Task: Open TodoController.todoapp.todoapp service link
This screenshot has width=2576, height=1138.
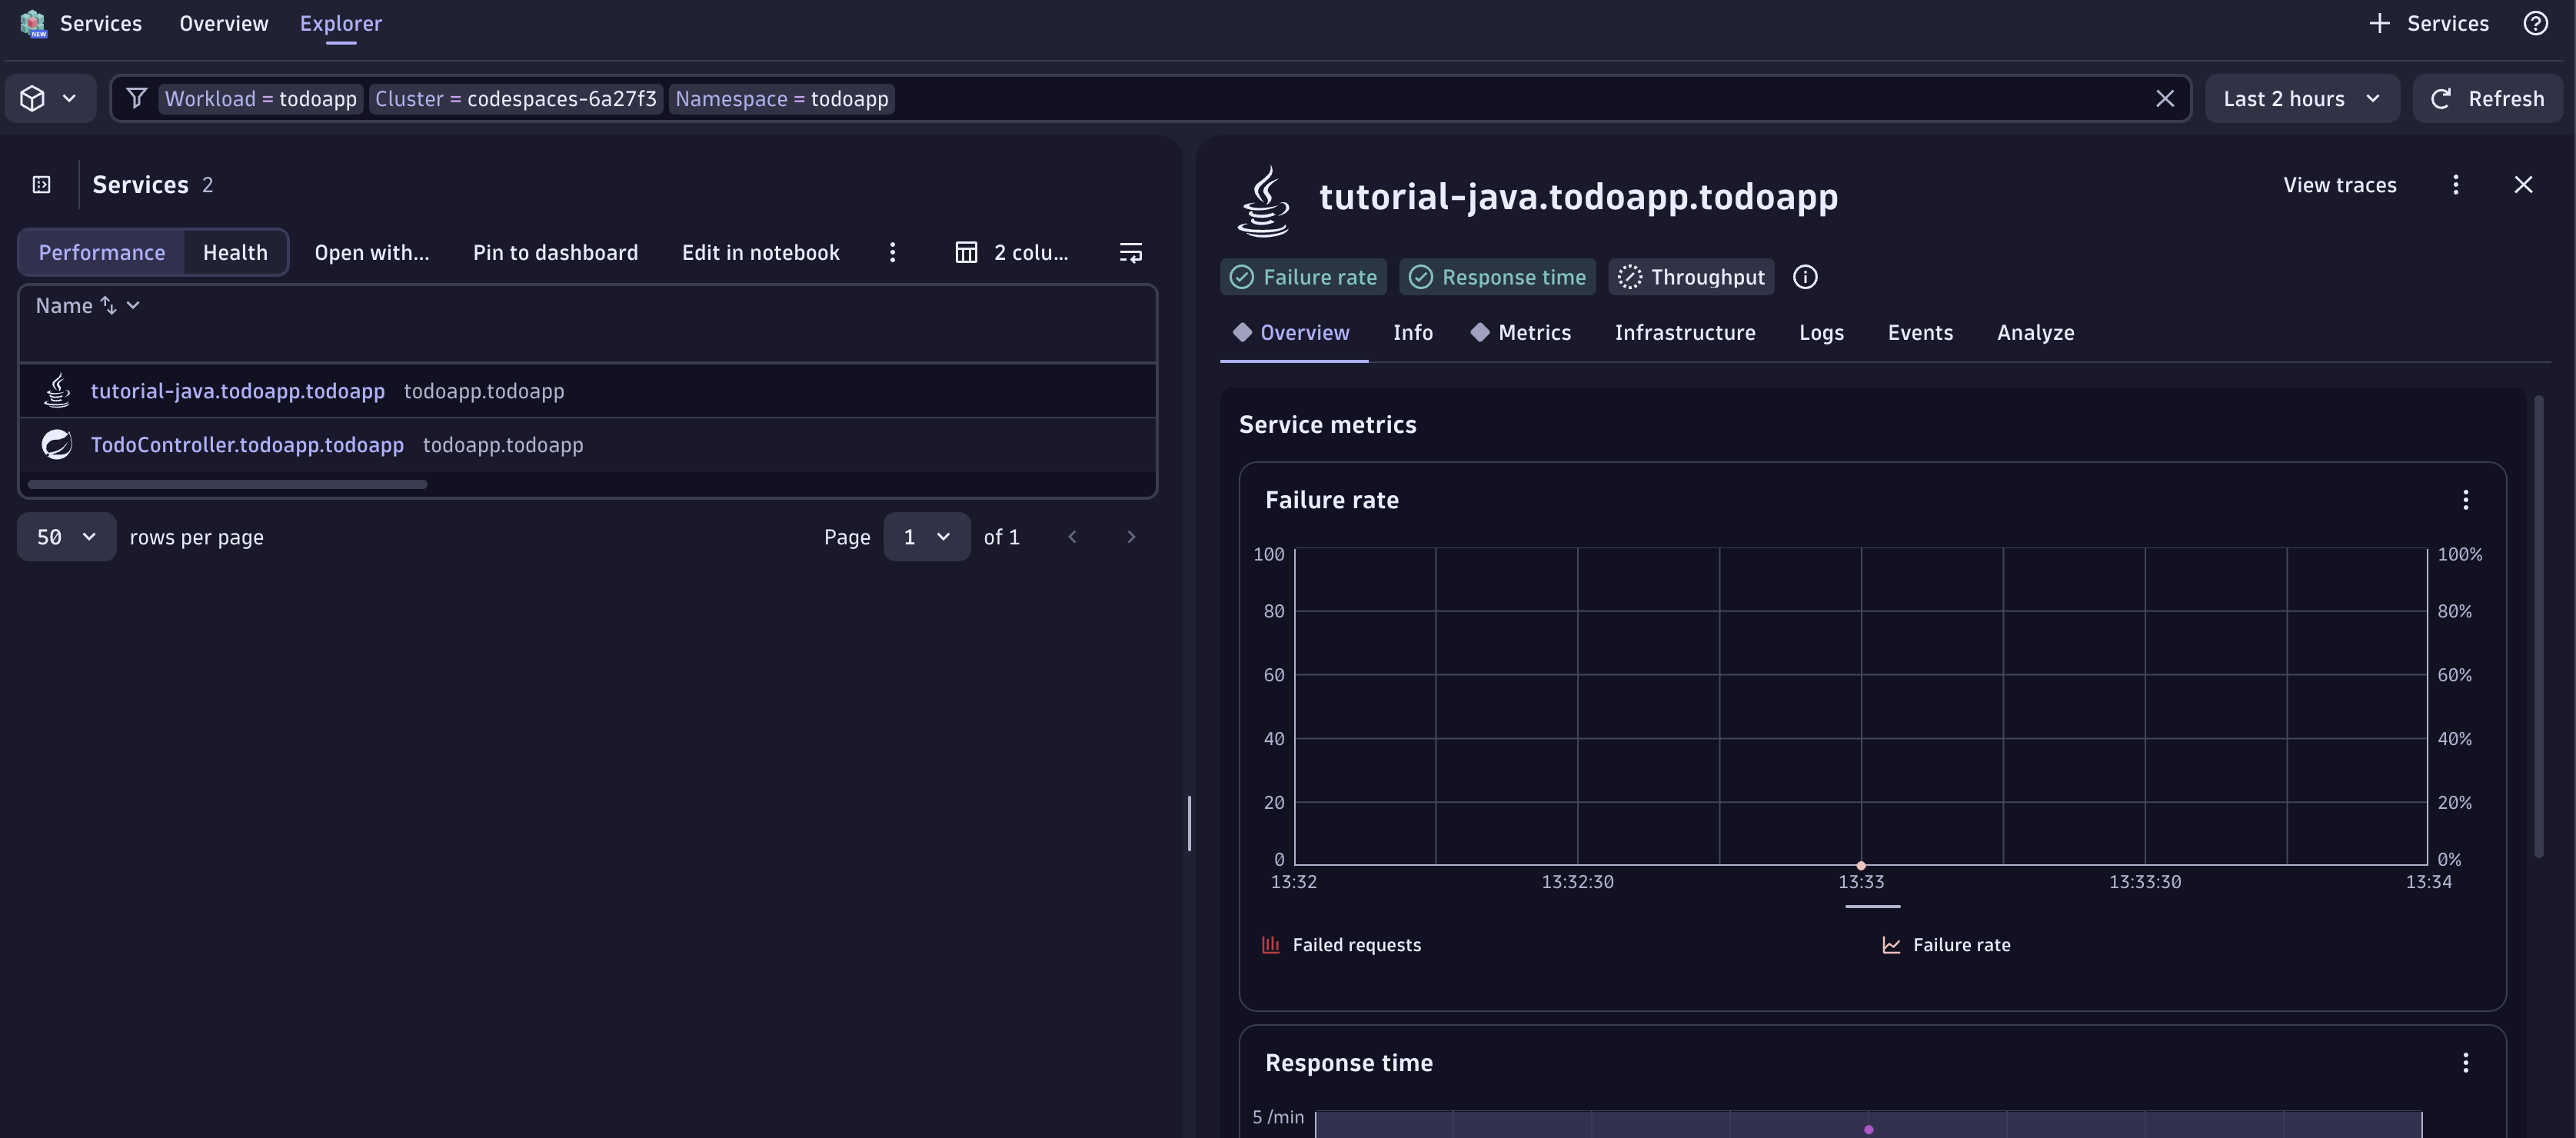Action: click(x=247, y=445)
